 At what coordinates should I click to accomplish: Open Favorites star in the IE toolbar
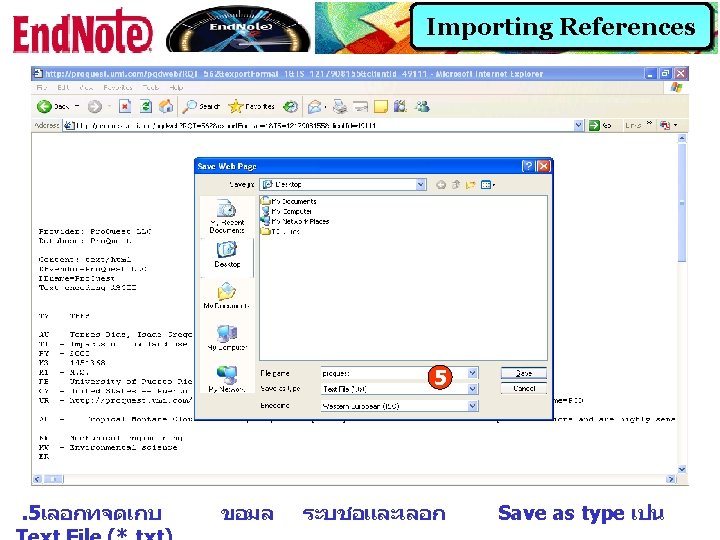251,107
